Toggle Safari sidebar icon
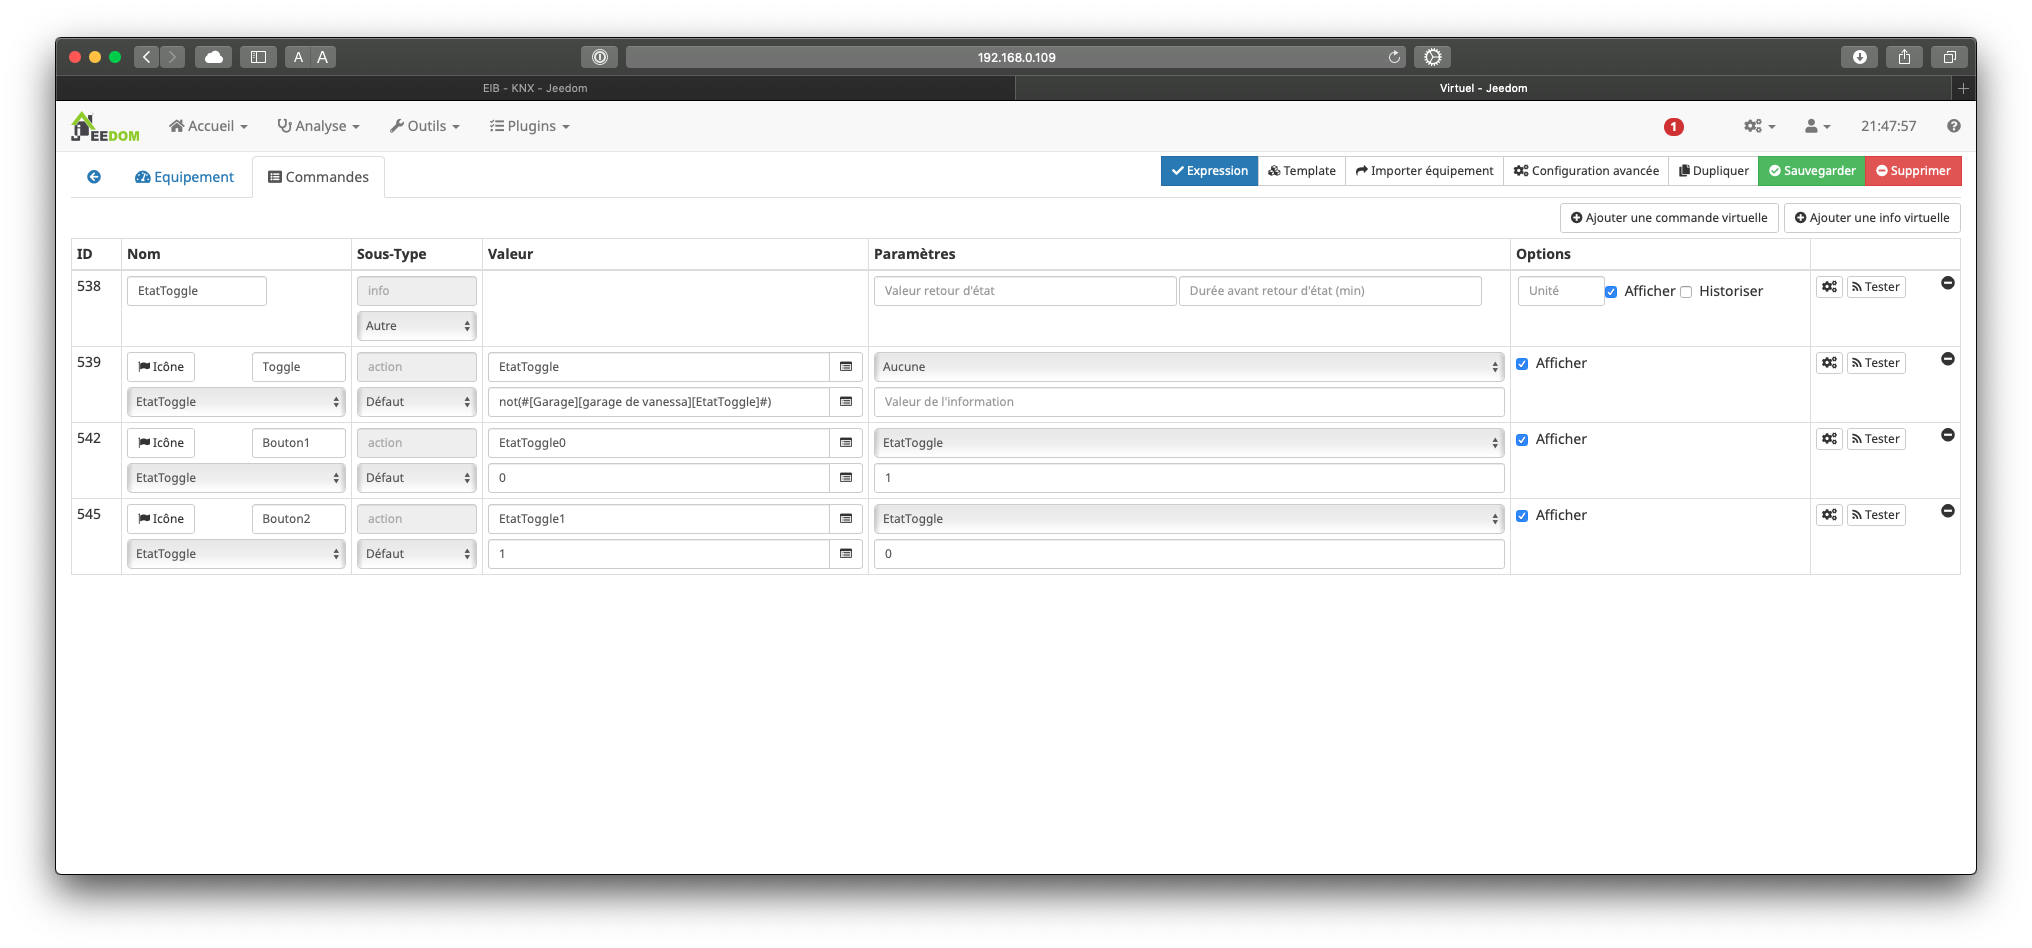Screen dimensions: 2032x948 [258, 57]
